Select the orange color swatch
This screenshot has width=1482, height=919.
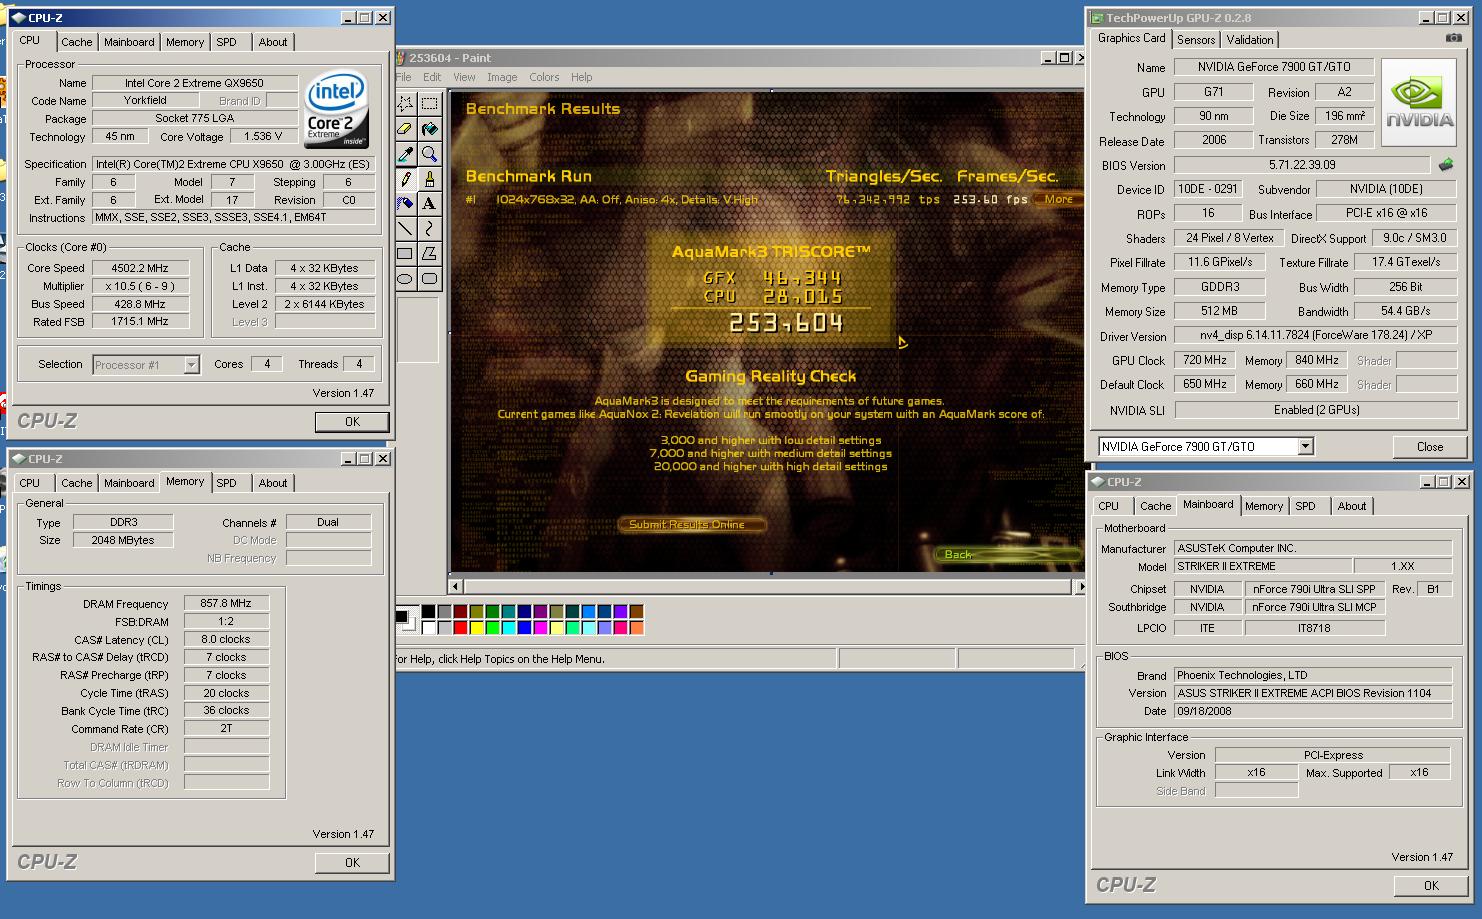click(x=636, y=628)
